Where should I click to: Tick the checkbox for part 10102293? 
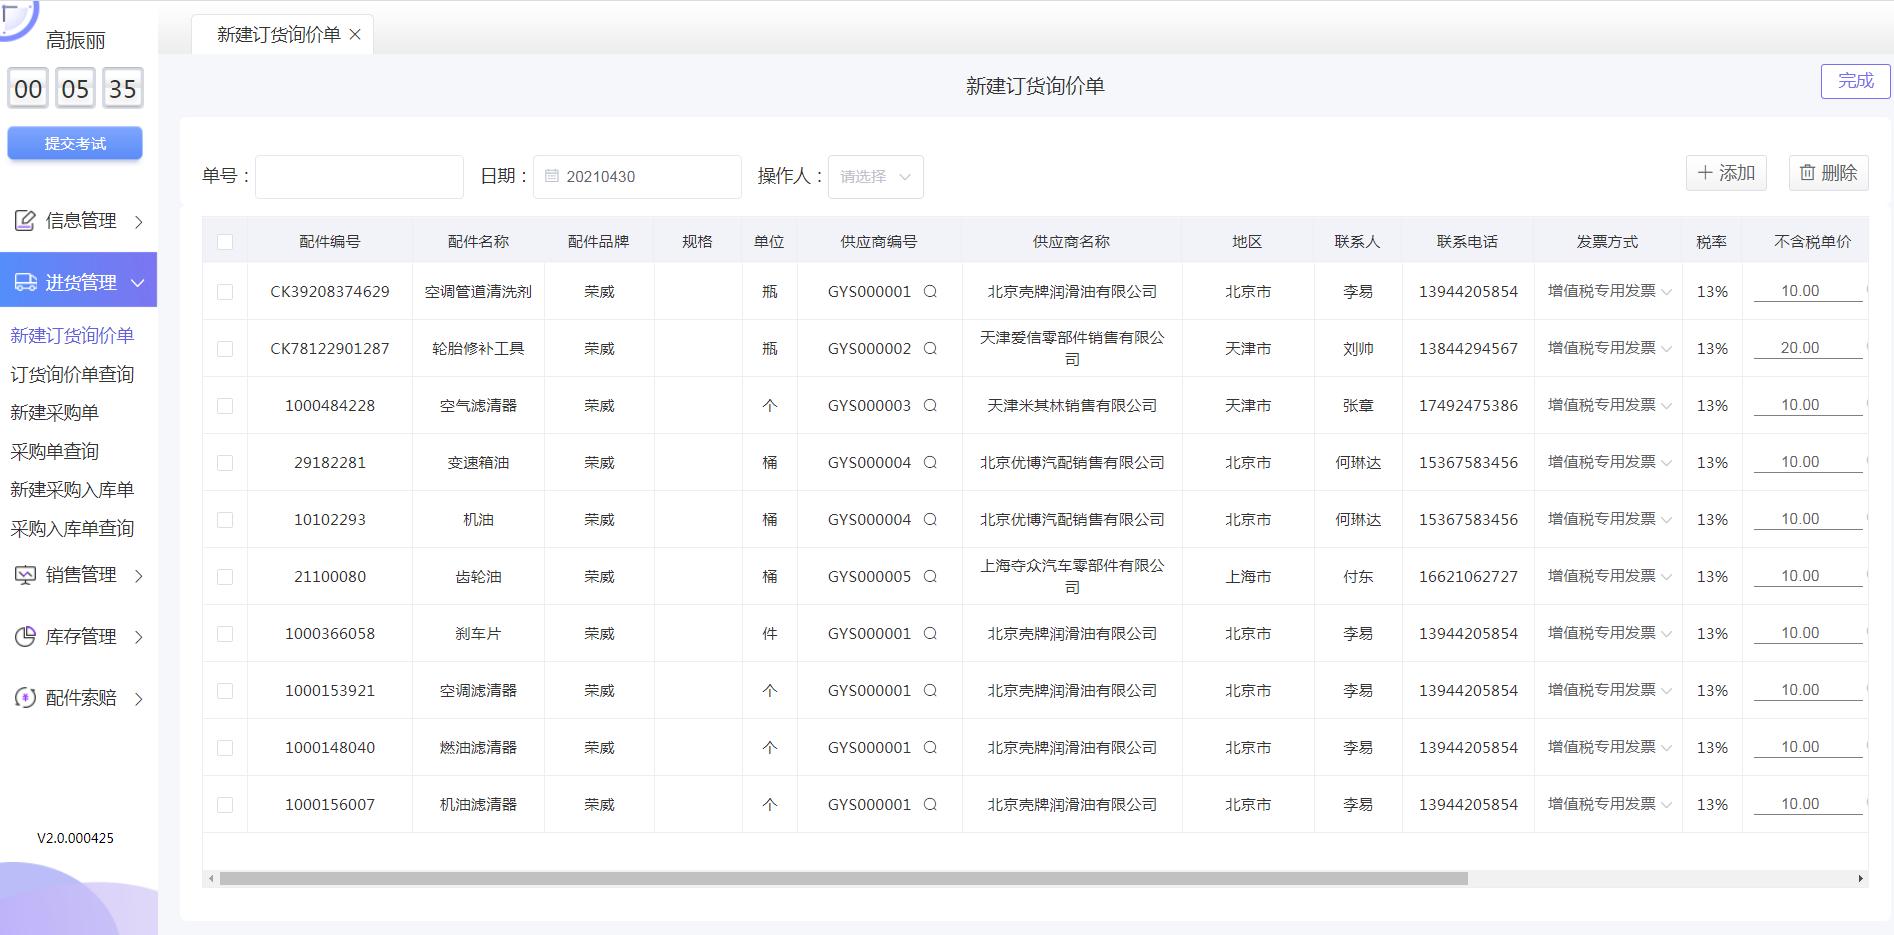(225, 520)
